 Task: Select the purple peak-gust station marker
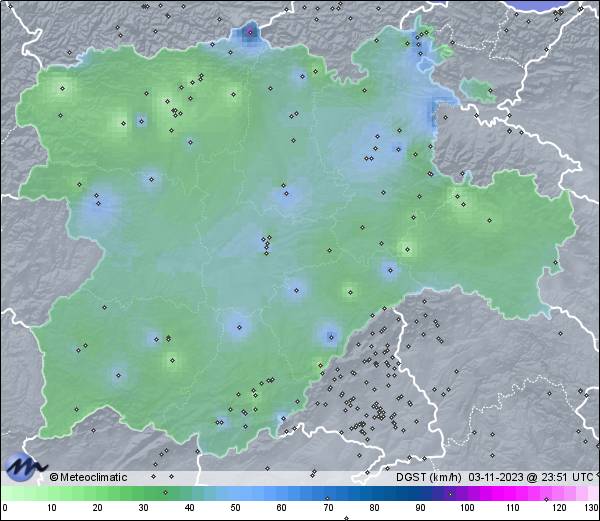(x=250, y=32)
